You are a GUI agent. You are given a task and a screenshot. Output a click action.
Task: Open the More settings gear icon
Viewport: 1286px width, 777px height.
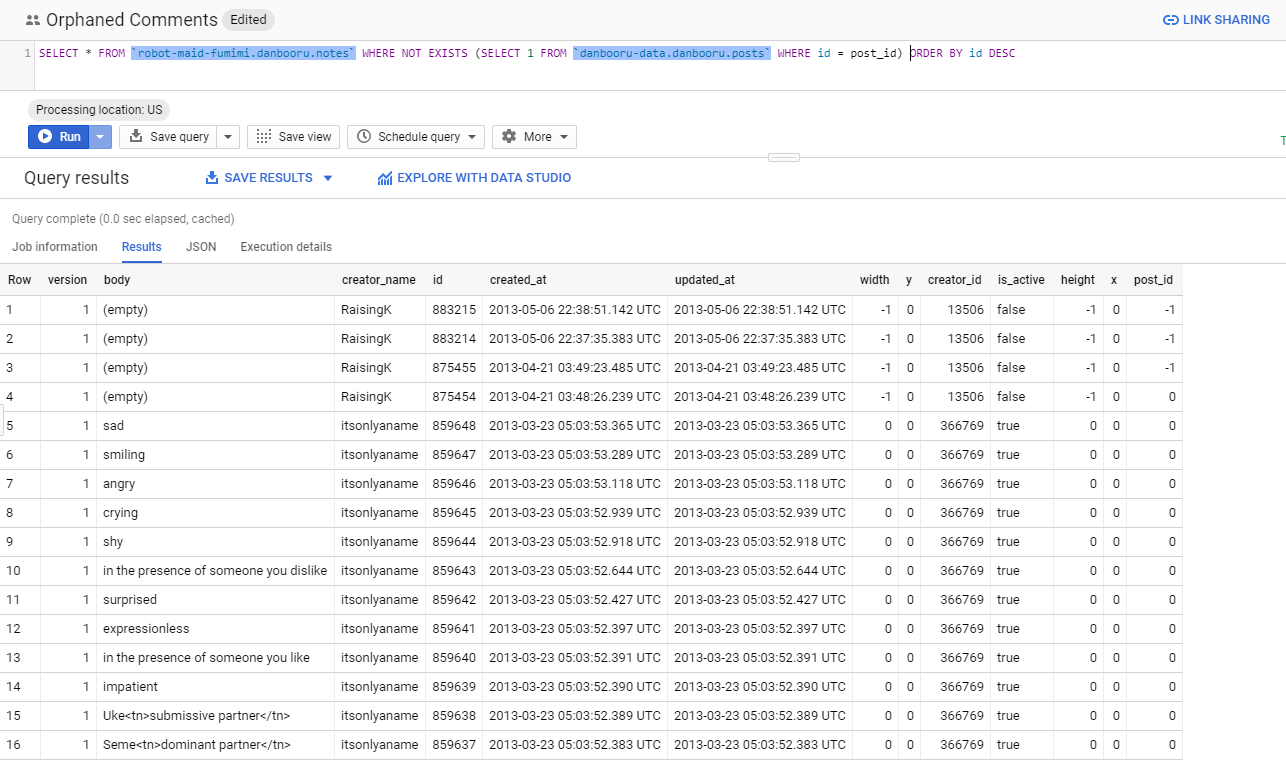point(508,136)
